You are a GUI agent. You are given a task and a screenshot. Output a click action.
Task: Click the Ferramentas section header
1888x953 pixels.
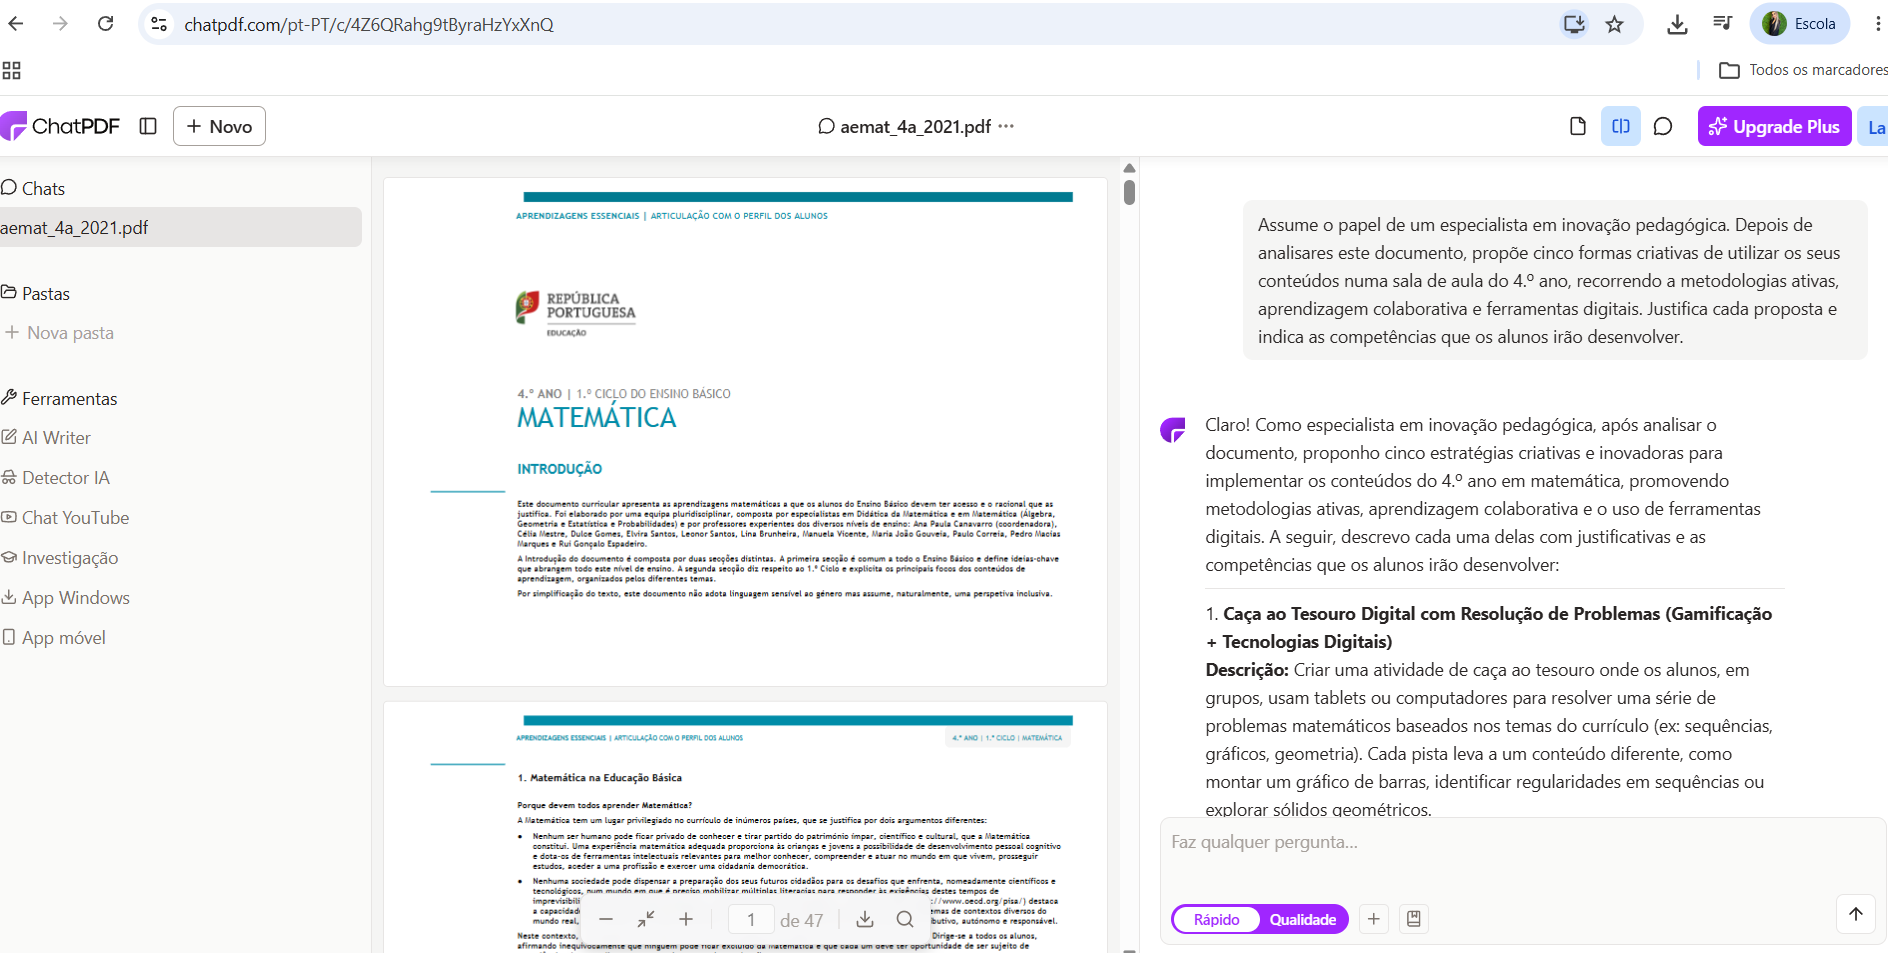click(x=60, y=398)
